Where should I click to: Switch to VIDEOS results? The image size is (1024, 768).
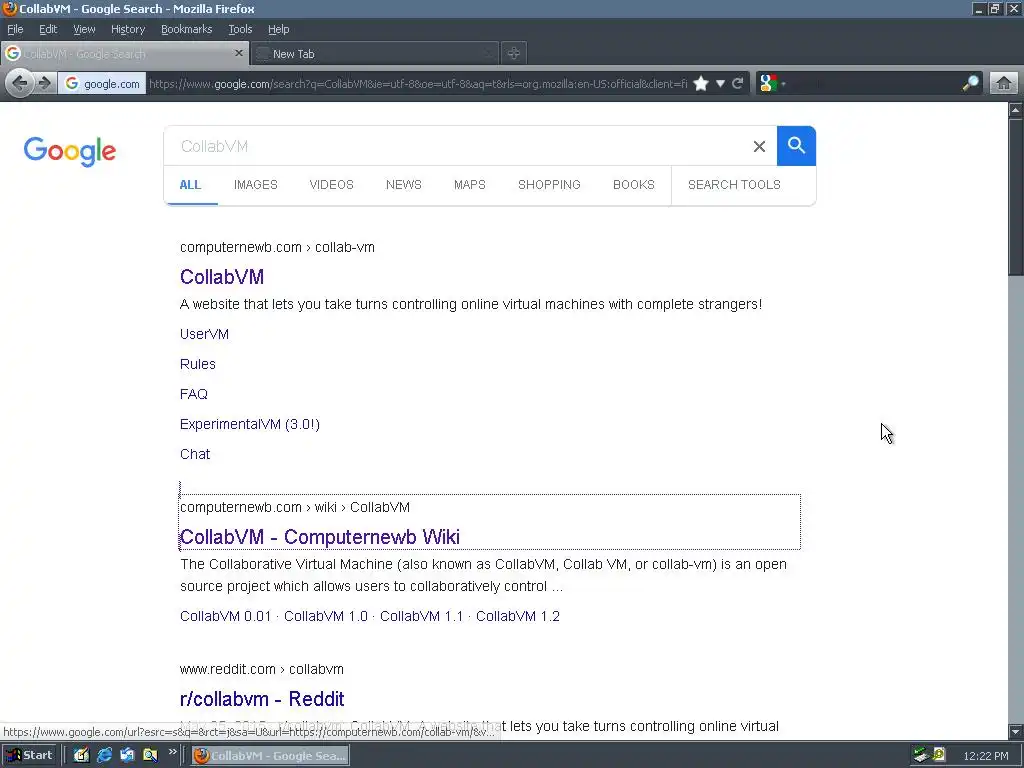(x=331, y=185)
